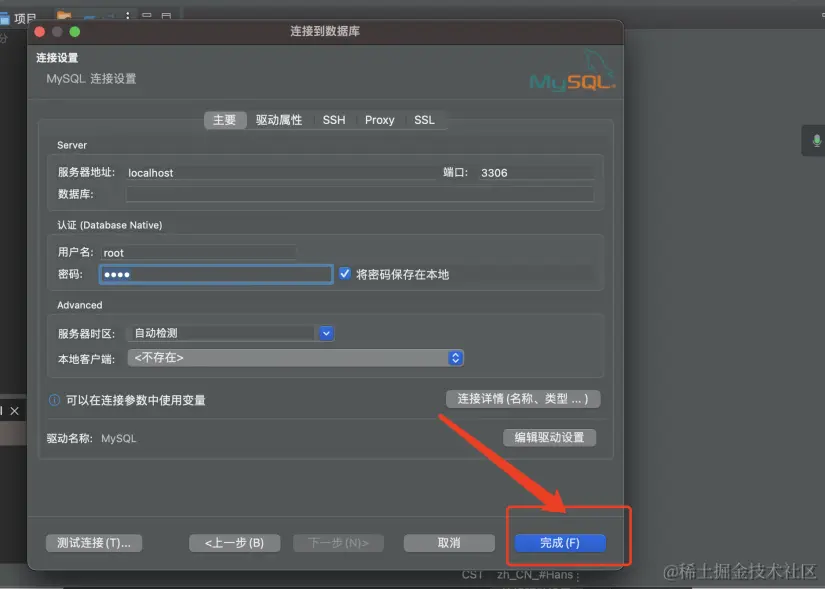Click the MySQL logo in the header
Image resolution: width=825 pixels, height=589 pixels.
point(572,72)
